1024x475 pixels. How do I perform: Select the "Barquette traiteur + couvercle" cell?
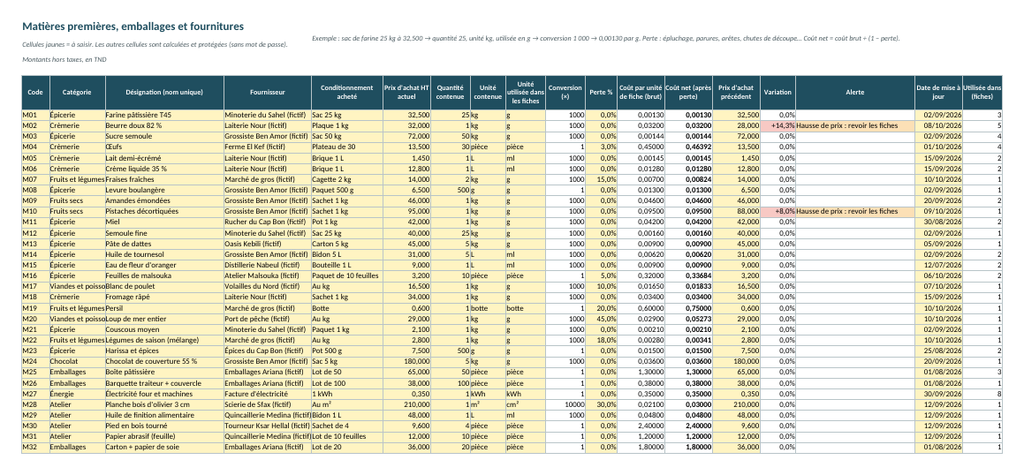pos(165,383)
